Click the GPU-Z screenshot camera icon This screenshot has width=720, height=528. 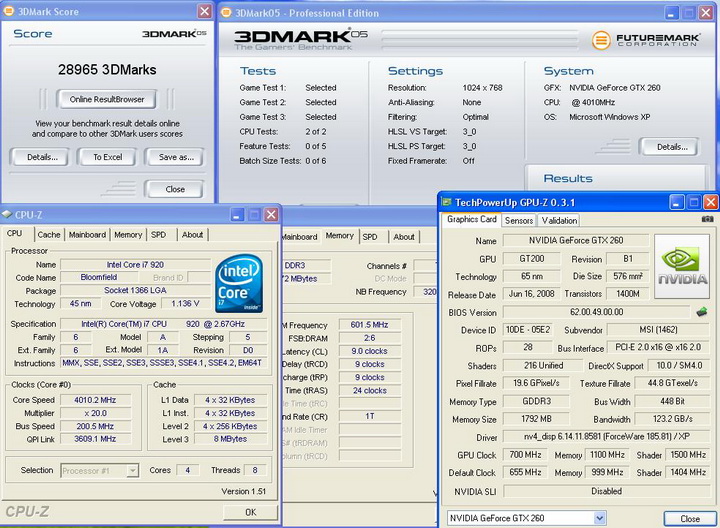(708, 219)
